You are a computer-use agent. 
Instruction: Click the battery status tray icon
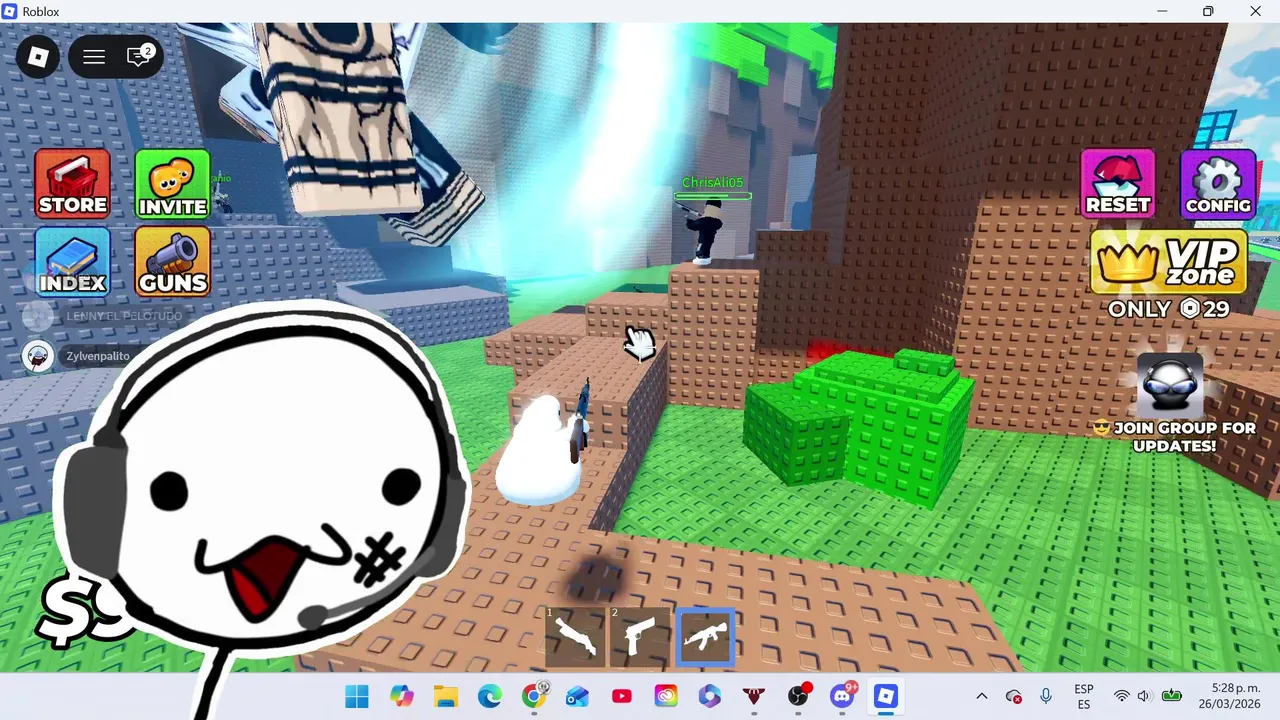point(1171,696)
